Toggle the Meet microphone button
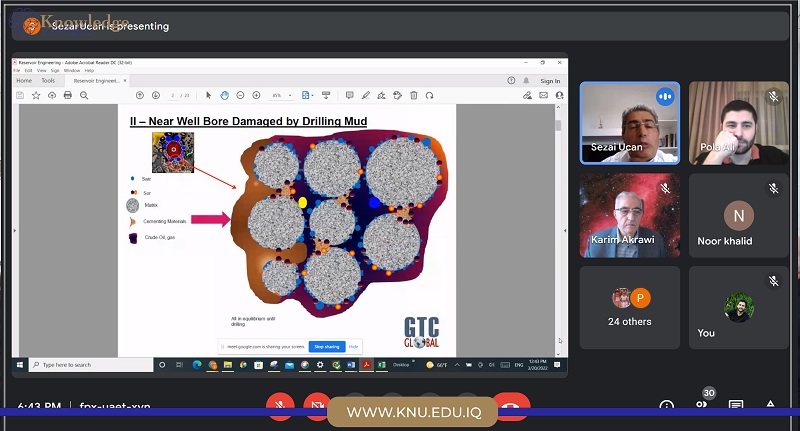The image size is (800, 431). click(280, 405)
